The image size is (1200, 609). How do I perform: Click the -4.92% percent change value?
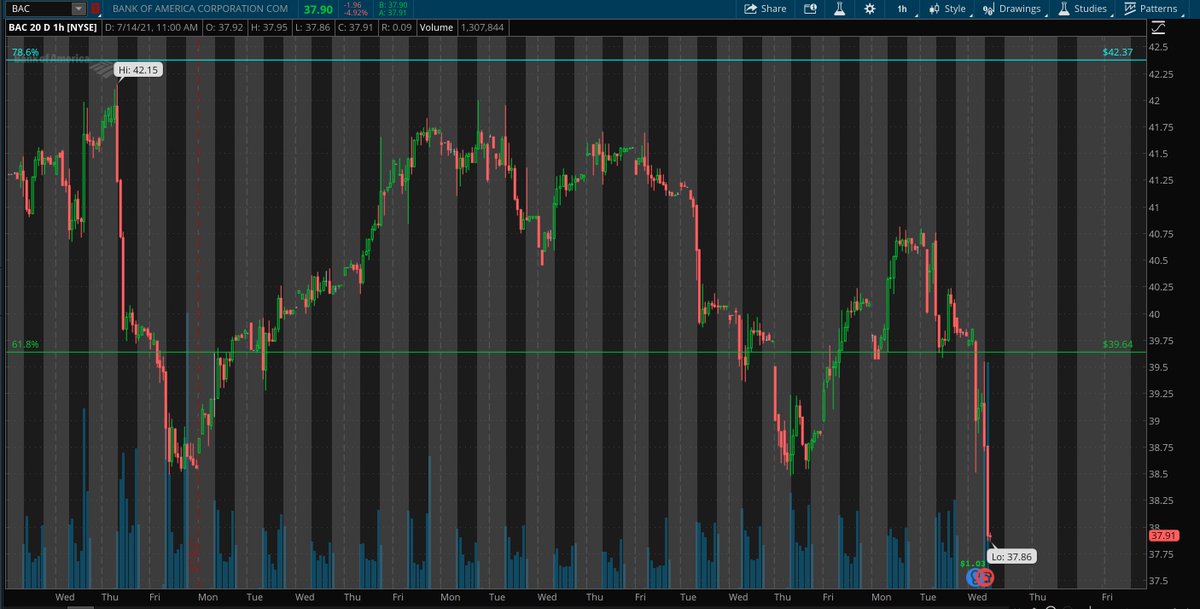(x=356, y=13)
